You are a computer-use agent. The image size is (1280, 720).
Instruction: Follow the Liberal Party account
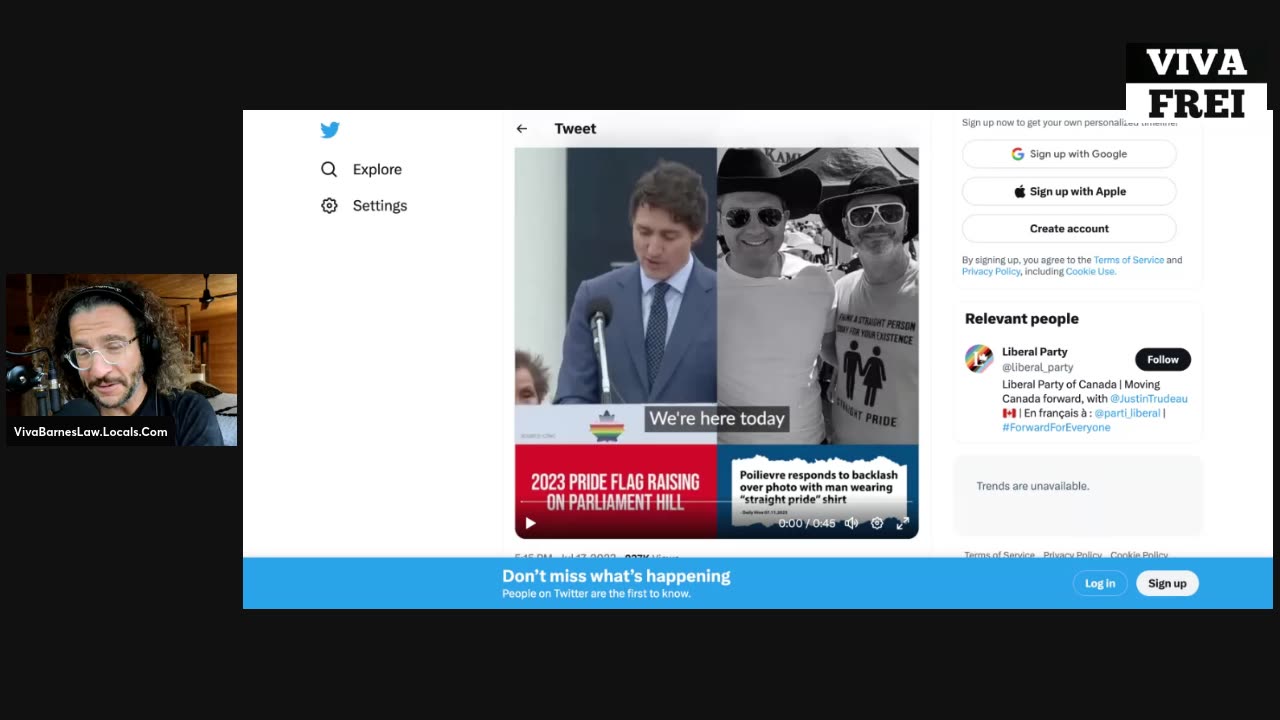coord(1163,359)
